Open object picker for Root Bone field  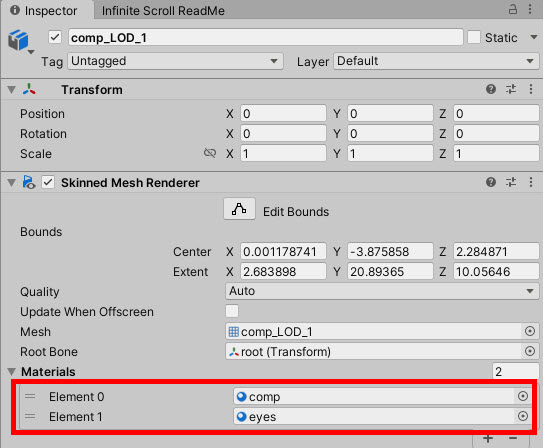pos(529,351)
